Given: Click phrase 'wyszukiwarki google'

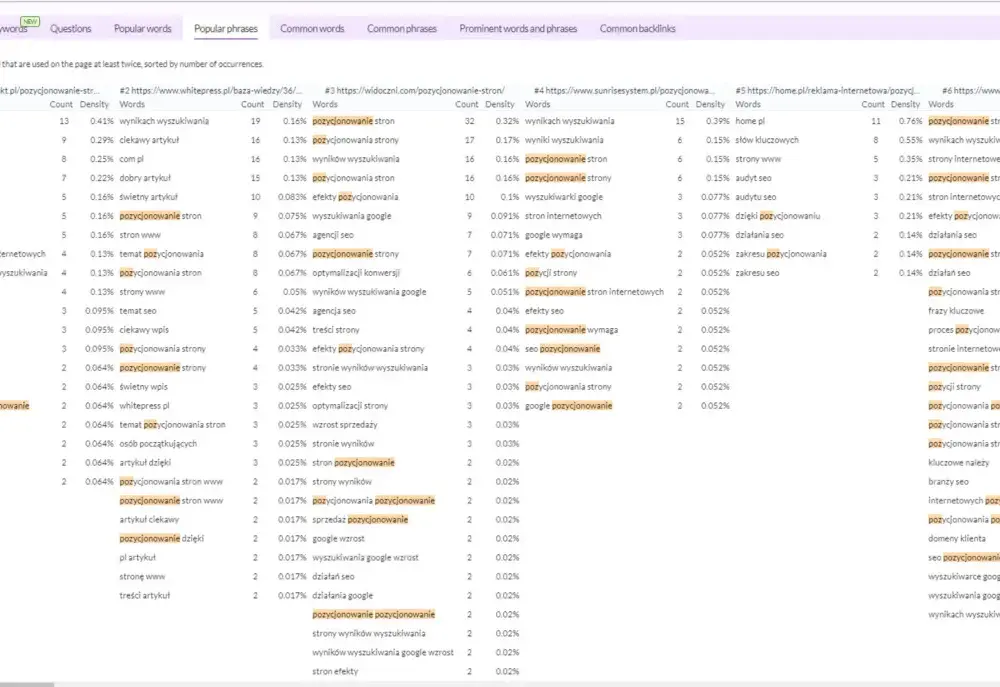Looking at the screenshot, I should [564, 197].
